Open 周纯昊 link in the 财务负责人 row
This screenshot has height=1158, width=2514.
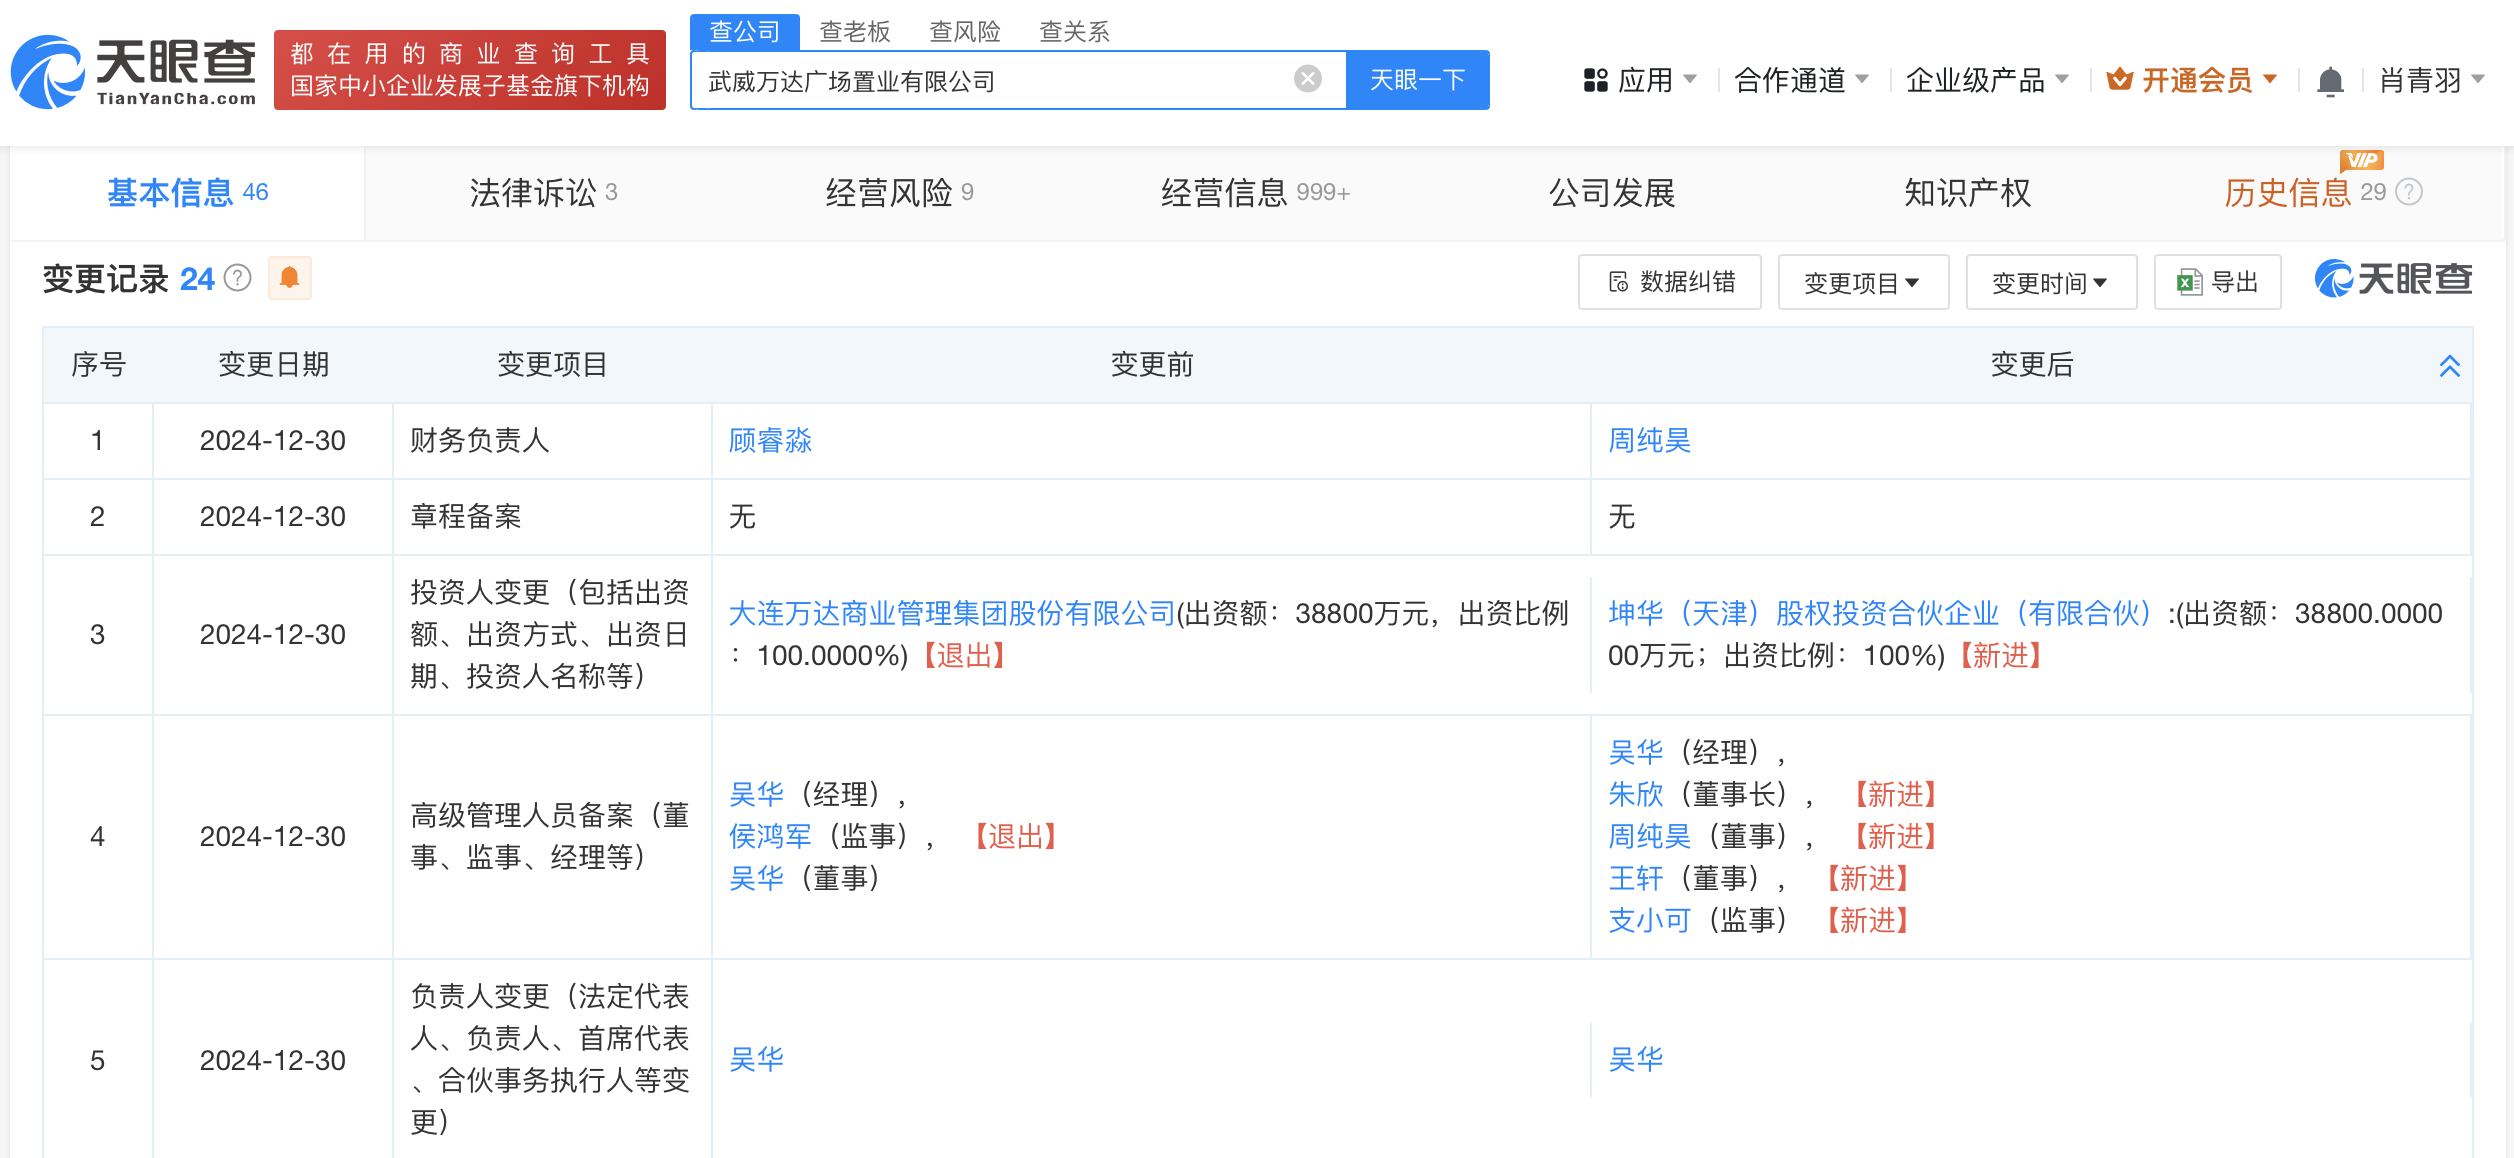point(1650,441)
